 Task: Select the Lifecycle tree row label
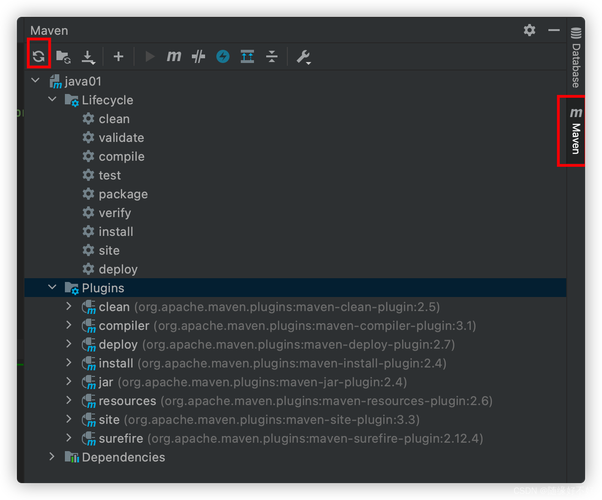(108, 100)
